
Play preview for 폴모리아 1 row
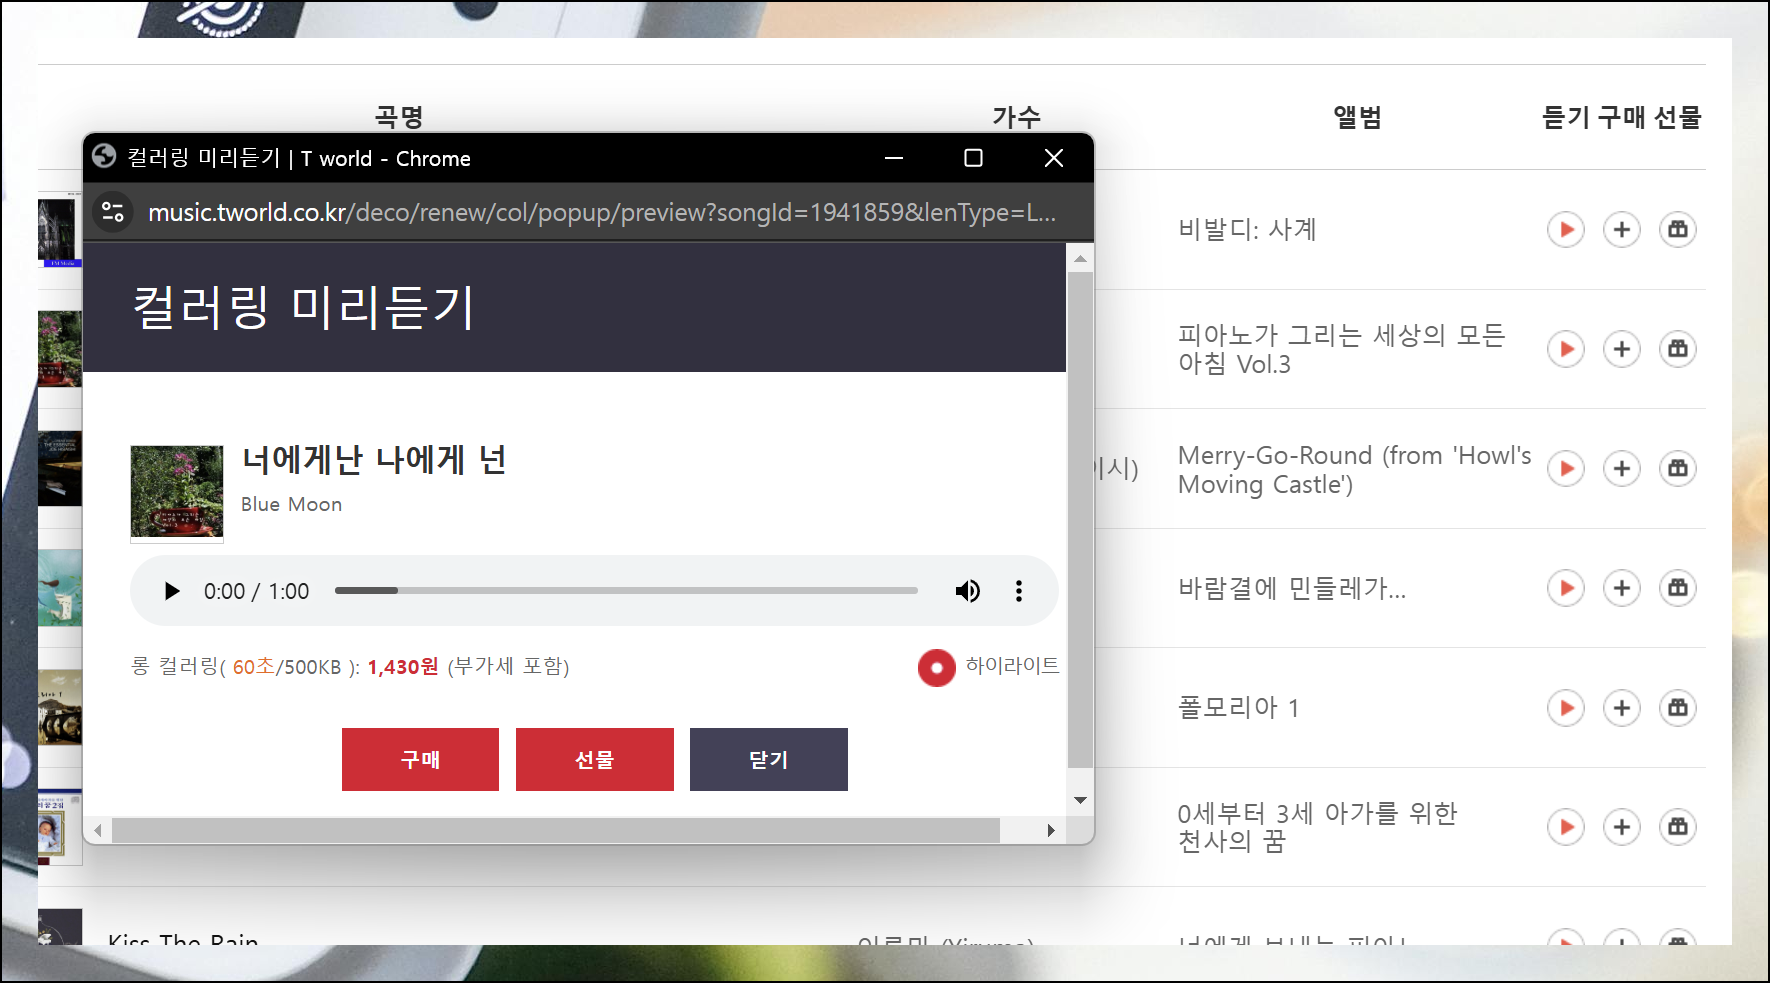(1566, 708)
